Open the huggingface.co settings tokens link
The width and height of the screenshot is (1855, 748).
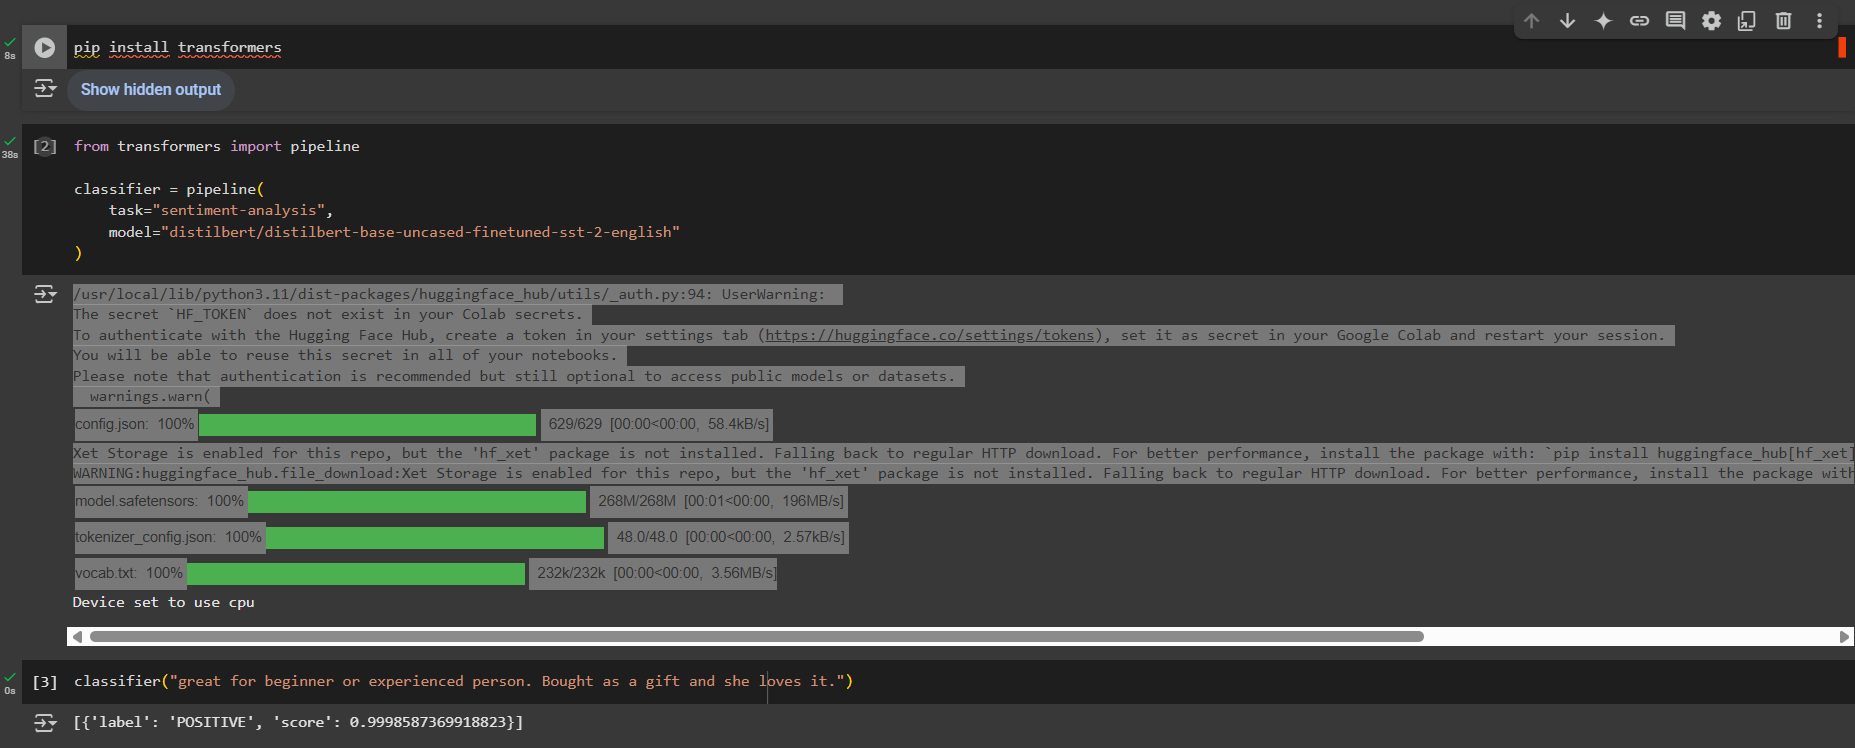929,336
